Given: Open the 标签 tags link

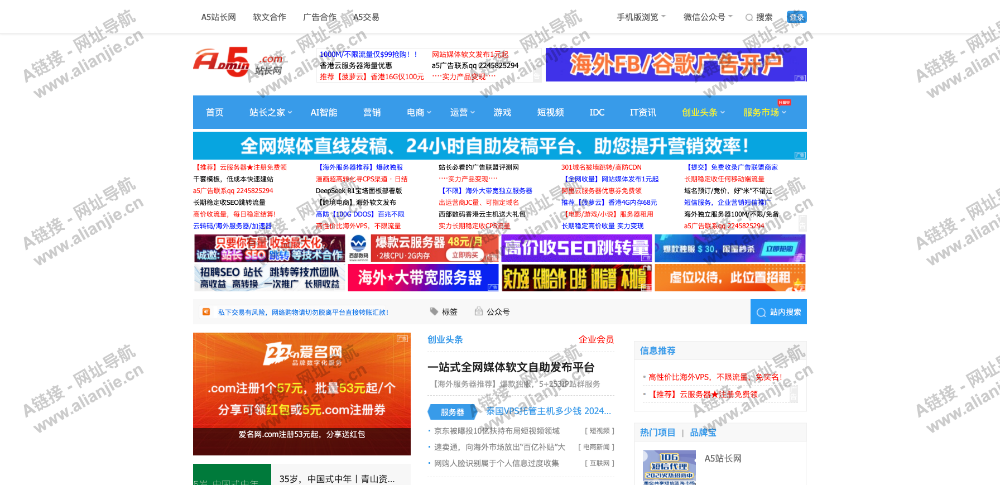Looking at the screenshot, I should [444, 312].
